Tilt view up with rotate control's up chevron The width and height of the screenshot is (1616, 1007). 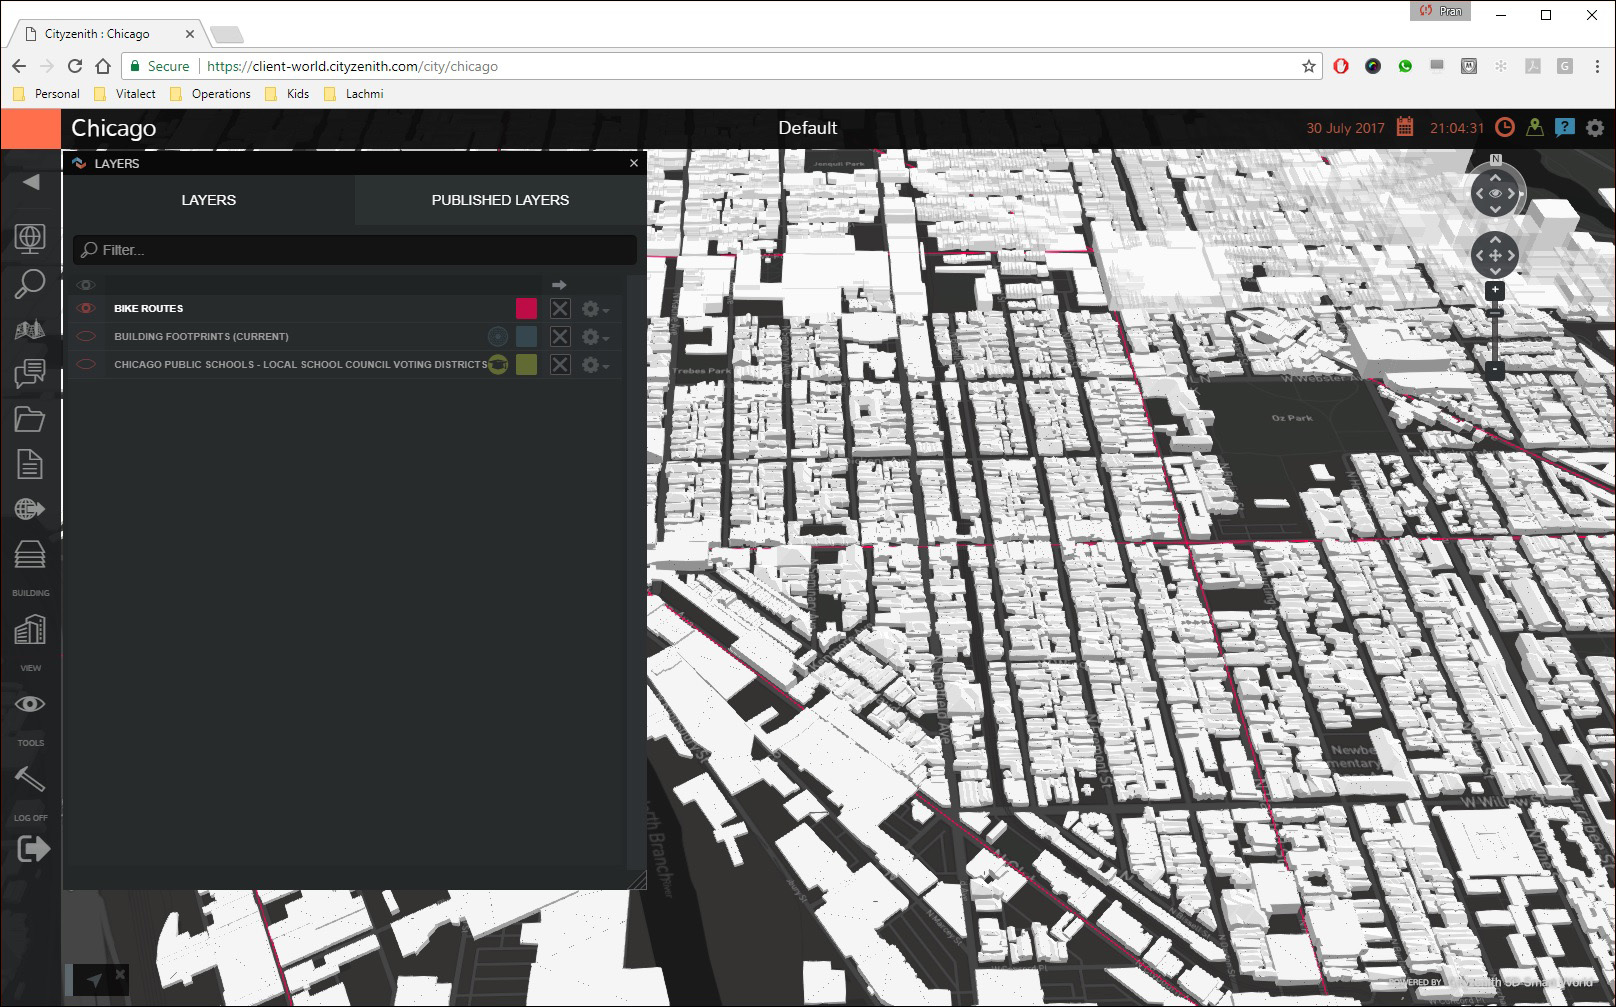1495,176
